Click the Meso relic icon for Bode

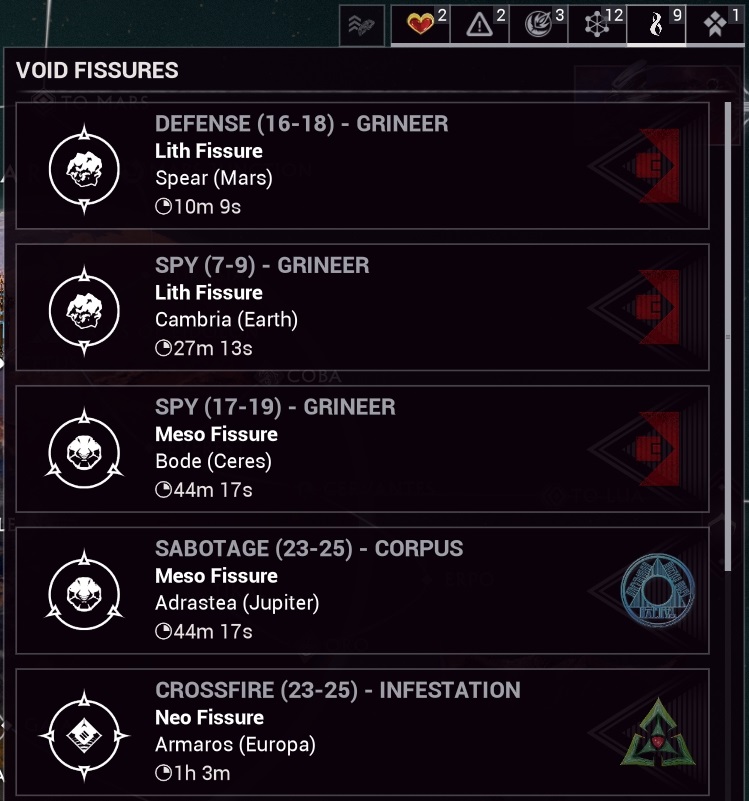point(85,450)
